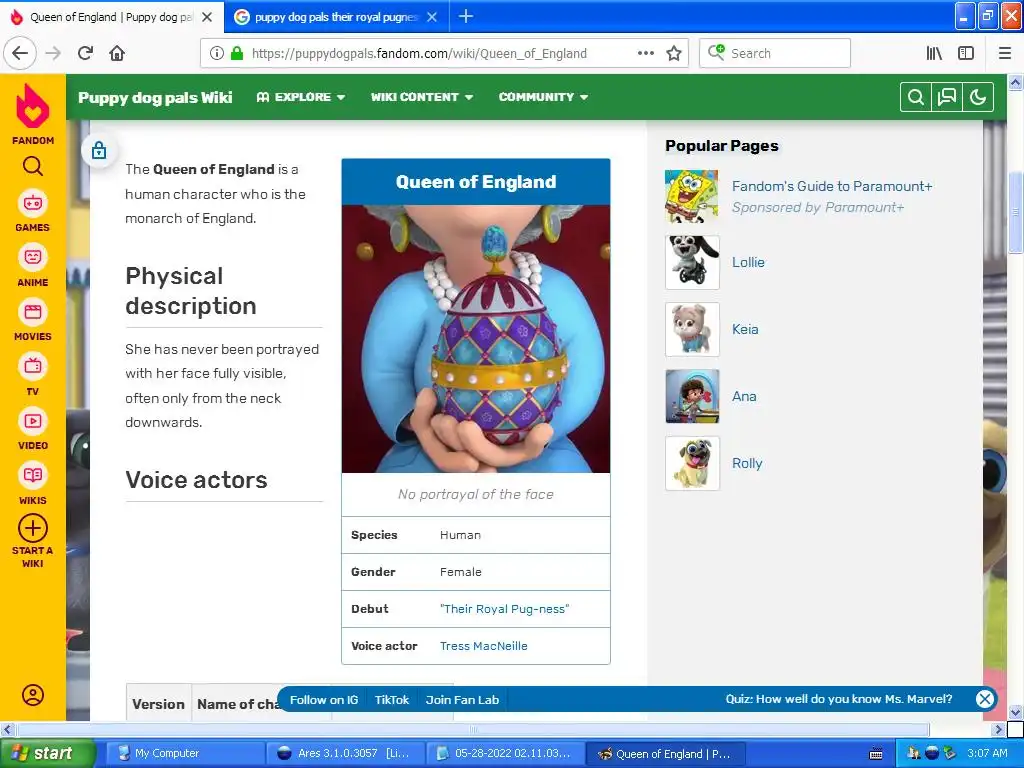Open the Games section icon
The image size is (1024, 768).
pyautogui.click(x=33, y=204)
